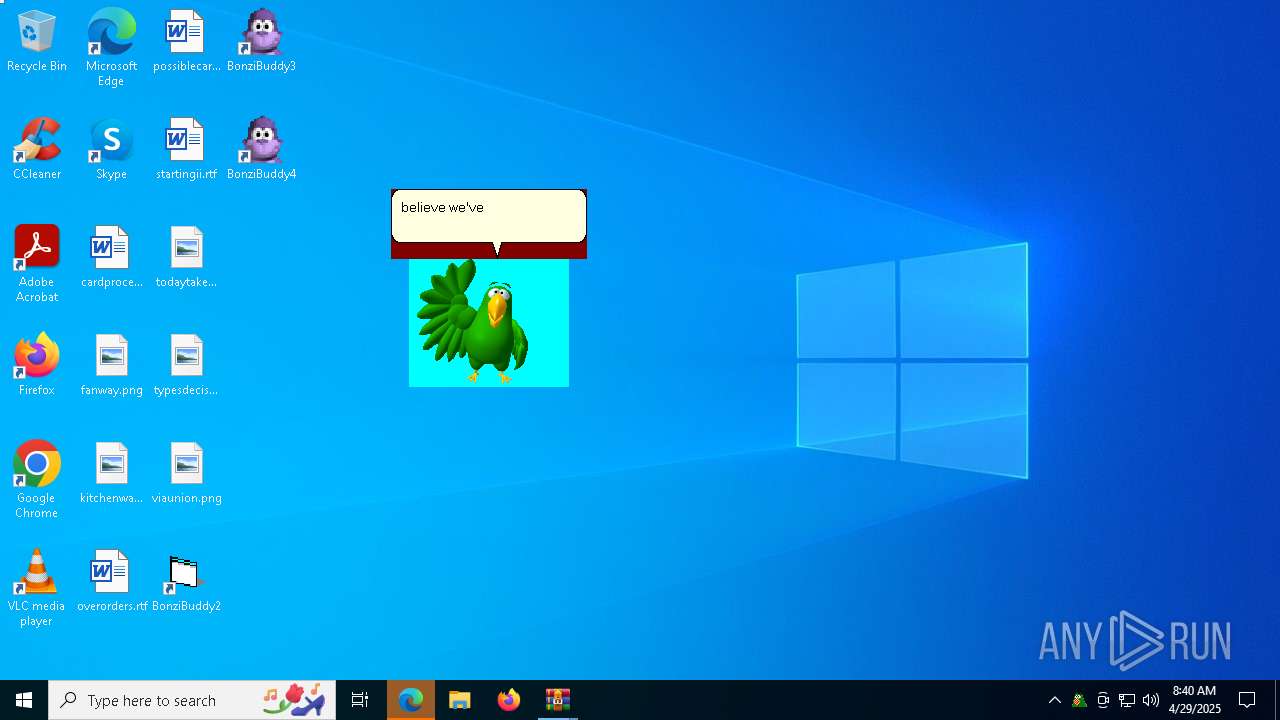Image resolution: width=1280 pixels, height=720 pixels.
Task: Launch the BonziBuddy4 shortcut
Action: click(261, 150)
